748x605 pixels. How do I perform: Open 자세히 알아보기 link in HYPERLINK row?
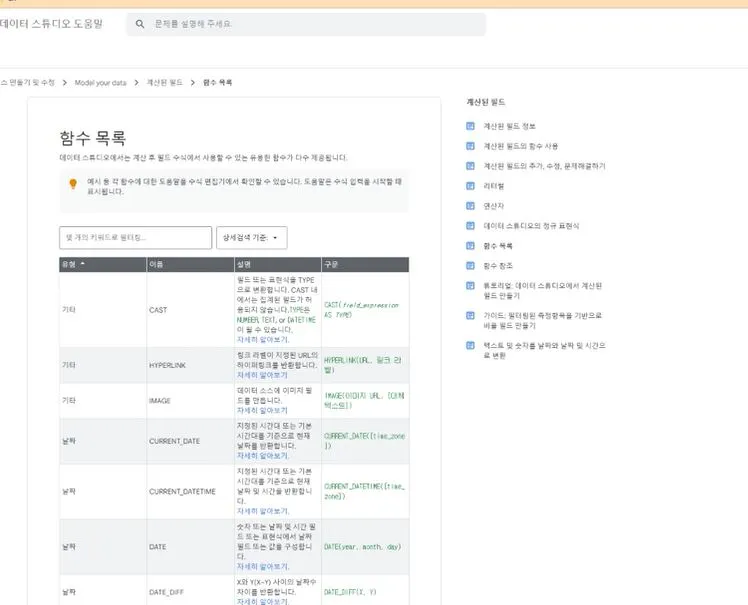pos(262,376)
